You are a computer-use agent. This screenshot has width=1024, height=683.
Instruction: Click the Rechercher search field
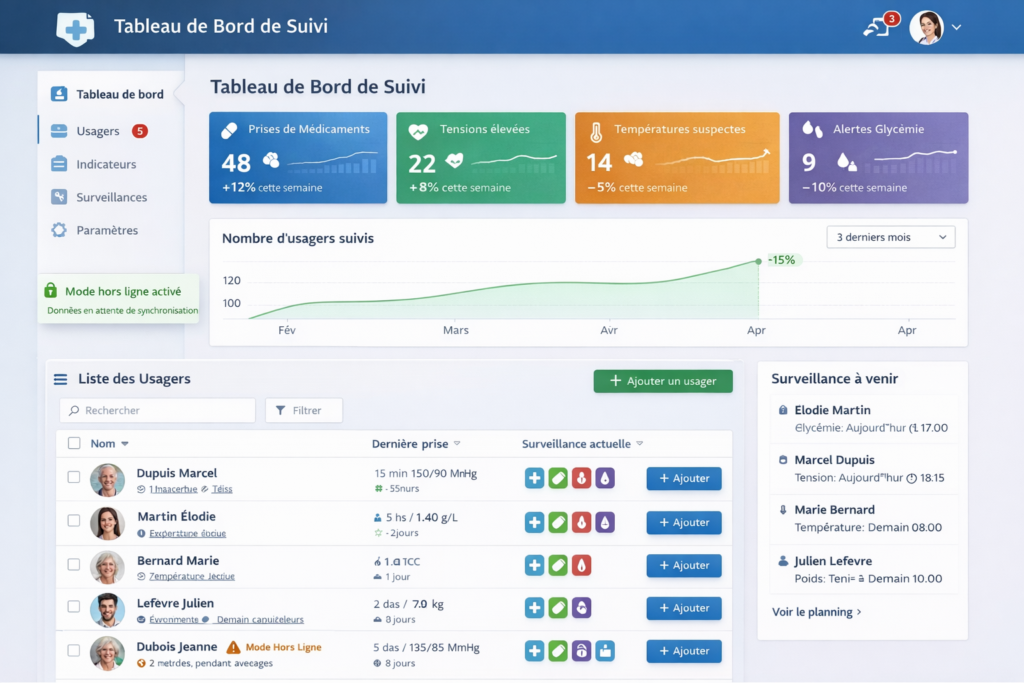[x=157, y=410]
